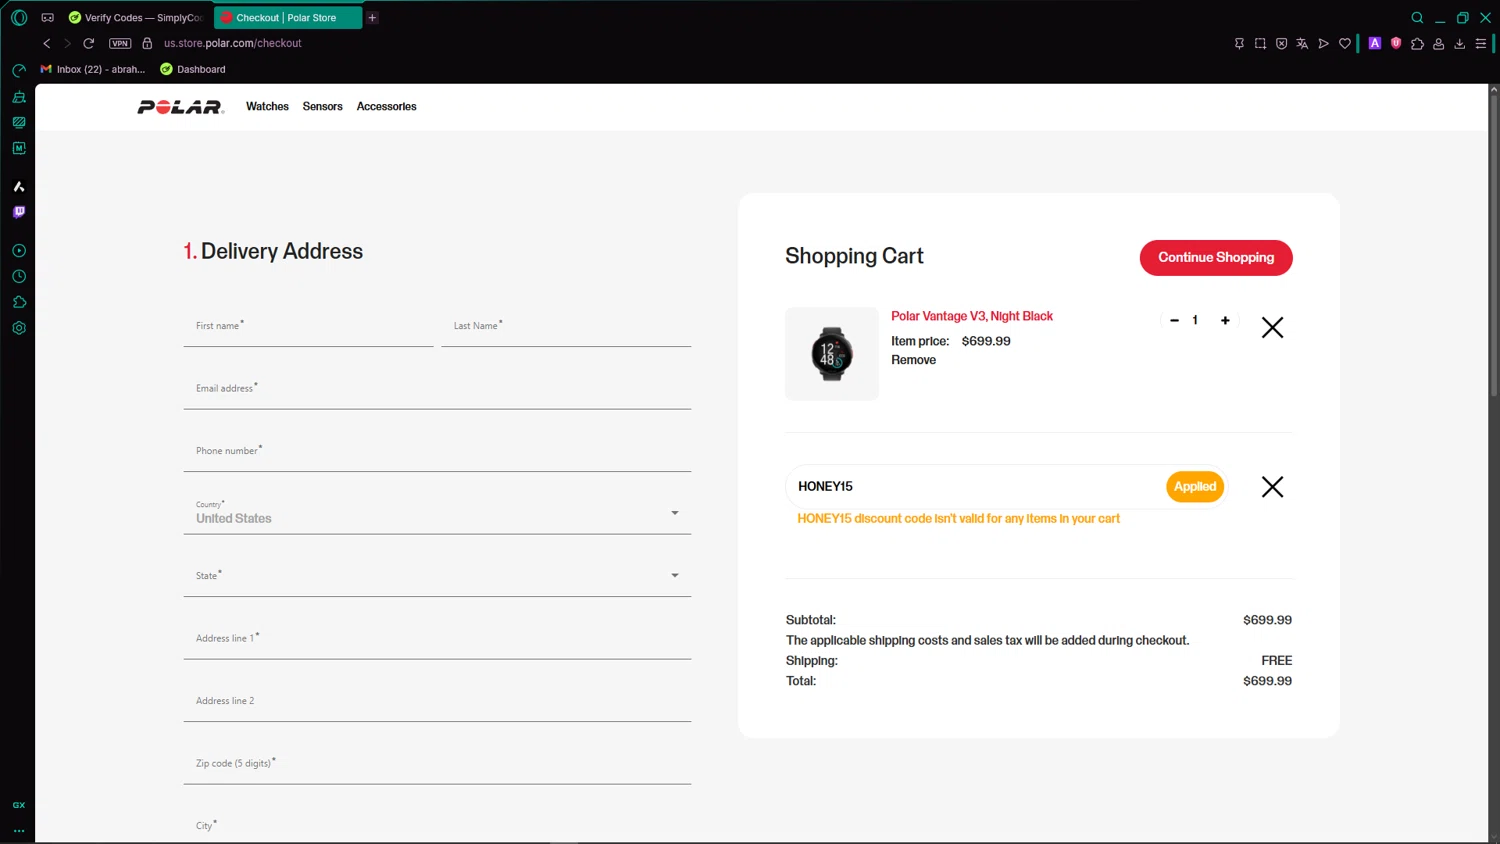Focus the Phone number field
The image size is (1500, 844).
437,452
